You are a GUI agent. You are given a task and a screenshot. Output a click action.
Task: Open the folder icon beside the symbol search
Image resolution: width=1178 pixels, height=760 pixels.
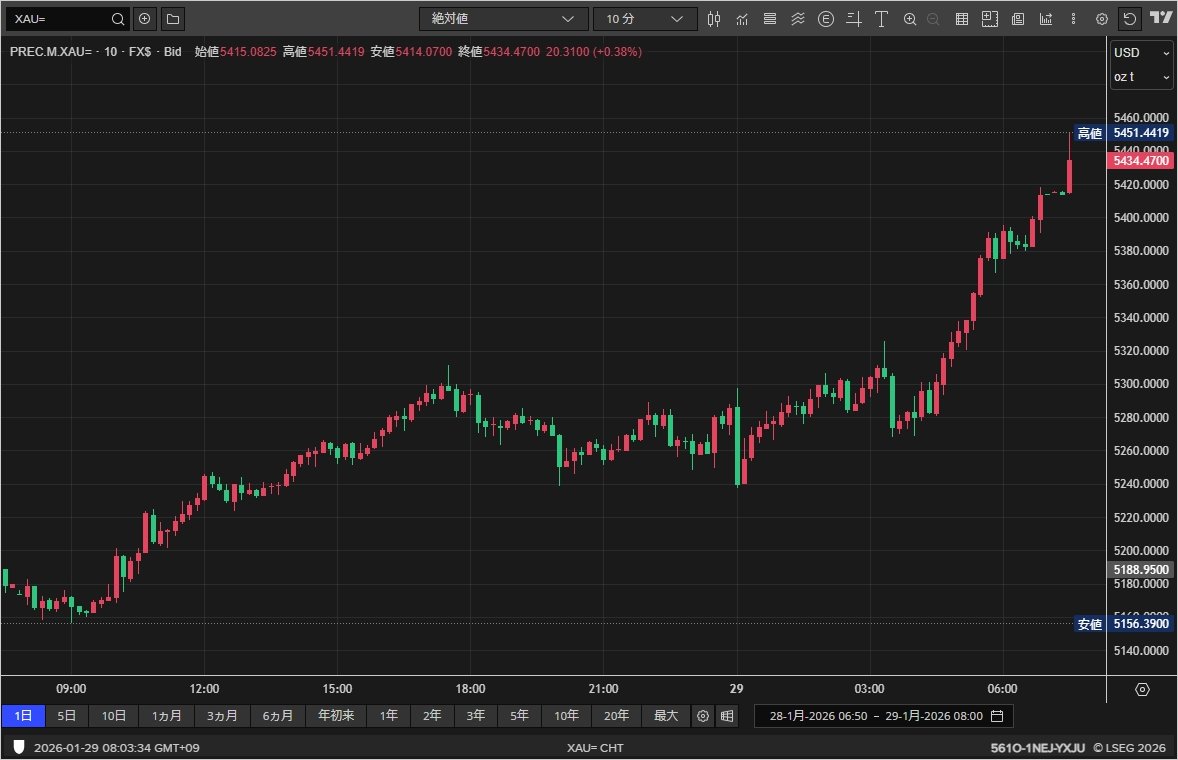coord(173,19)
